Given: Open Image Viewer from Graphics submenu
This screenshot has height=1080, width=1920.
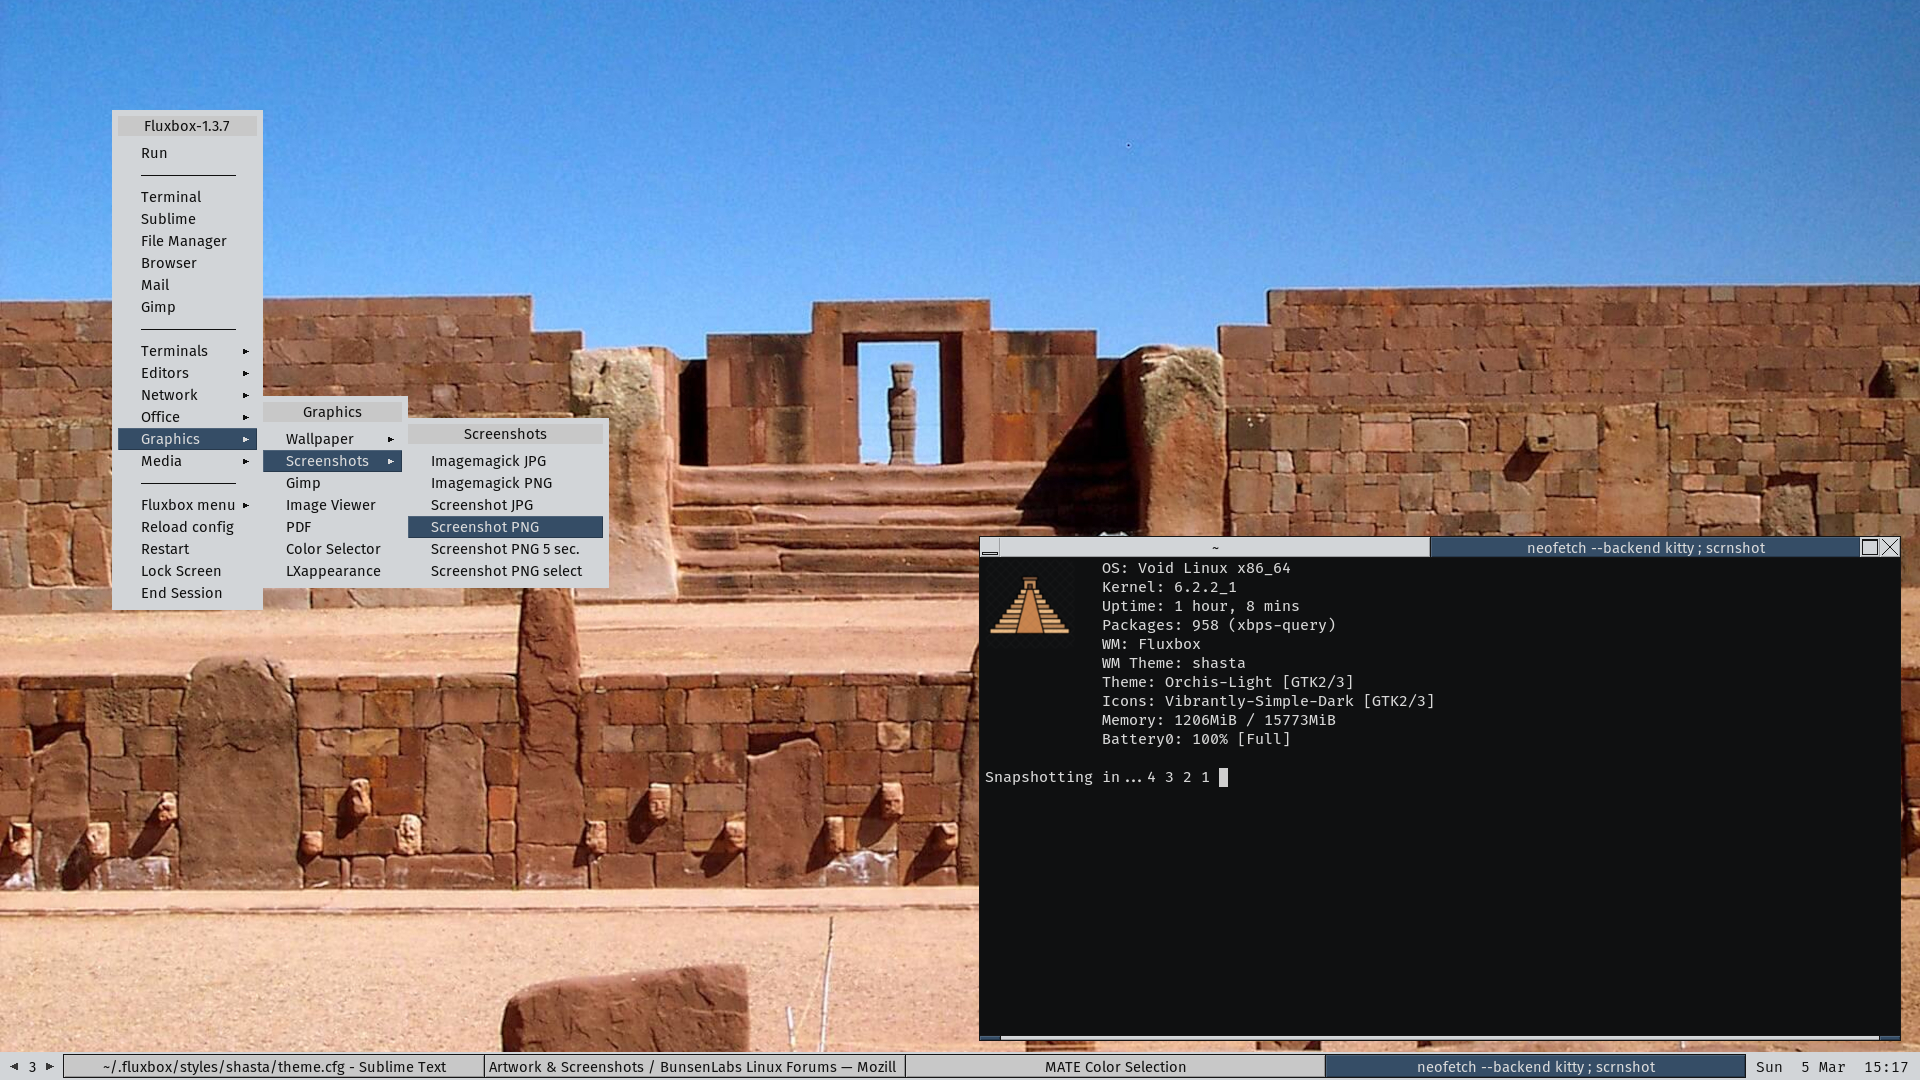Looking at the screenshot, I should coord(332,505).
